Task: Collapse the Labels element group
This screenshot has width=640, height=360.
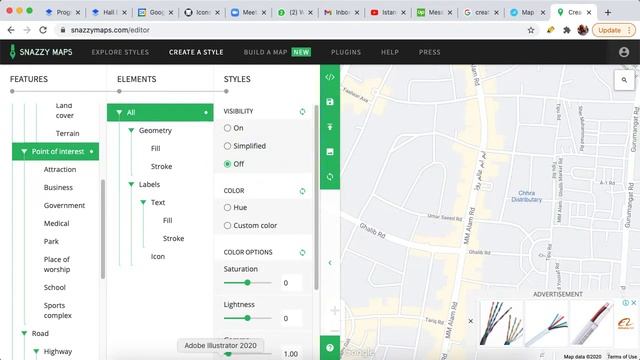Action: 131,184
